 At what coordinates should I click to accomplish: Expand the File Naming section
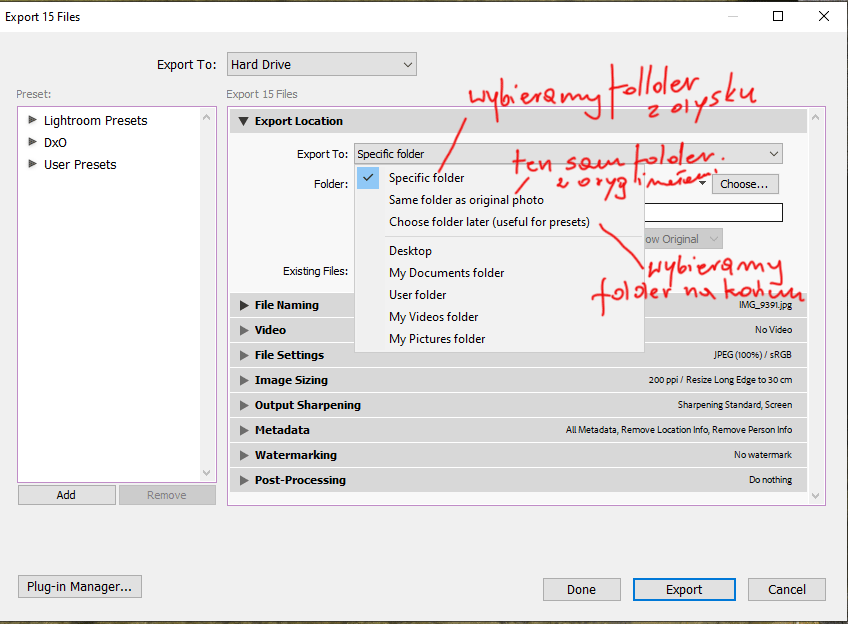pyautogui.click(x=243, y=306)
